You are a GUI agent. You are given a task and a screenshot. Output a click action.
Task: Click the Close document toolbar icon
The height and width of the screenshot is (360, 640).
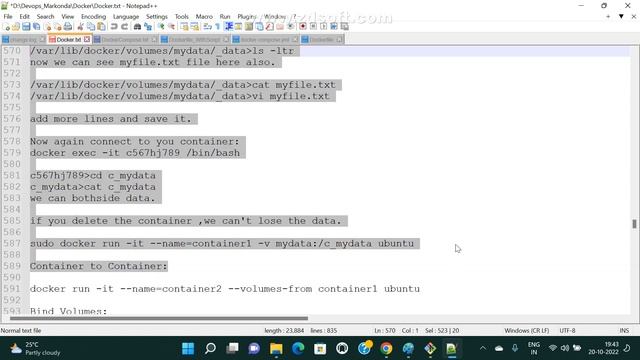tap(47, 27)
